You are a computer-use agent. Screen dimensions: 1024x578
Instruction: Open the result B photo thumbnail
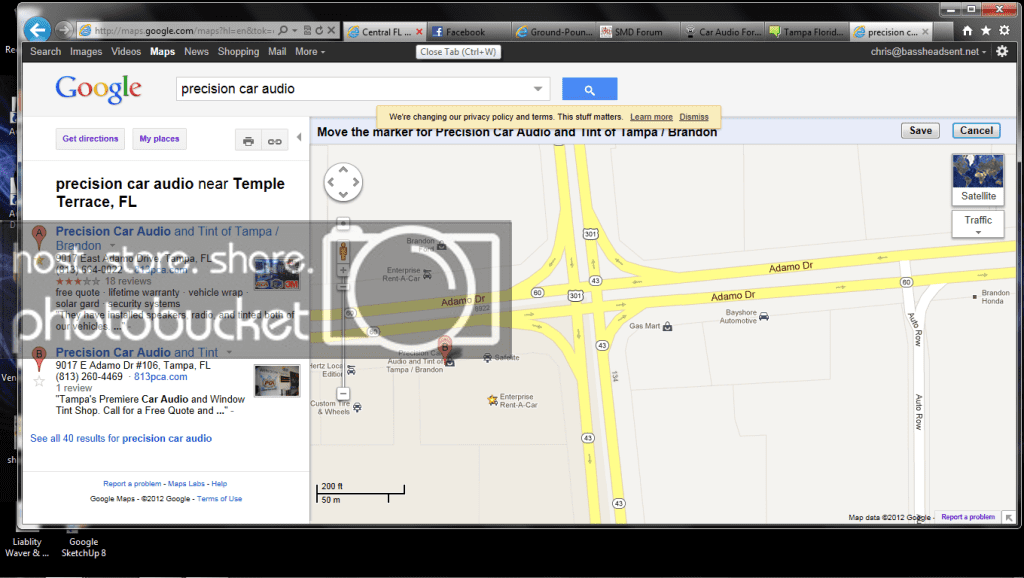277,381
